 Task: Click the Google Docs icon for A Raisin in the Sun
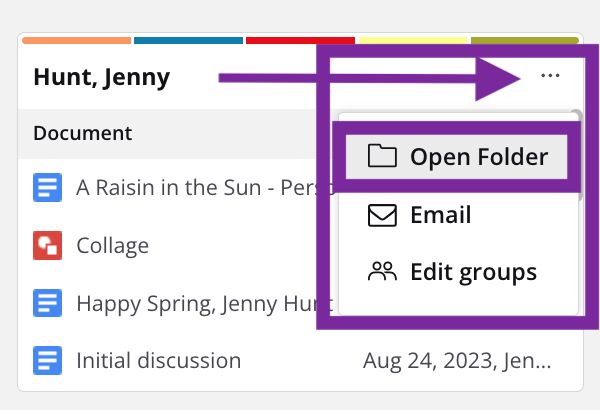pyautogui.click(x=47, y=187)
